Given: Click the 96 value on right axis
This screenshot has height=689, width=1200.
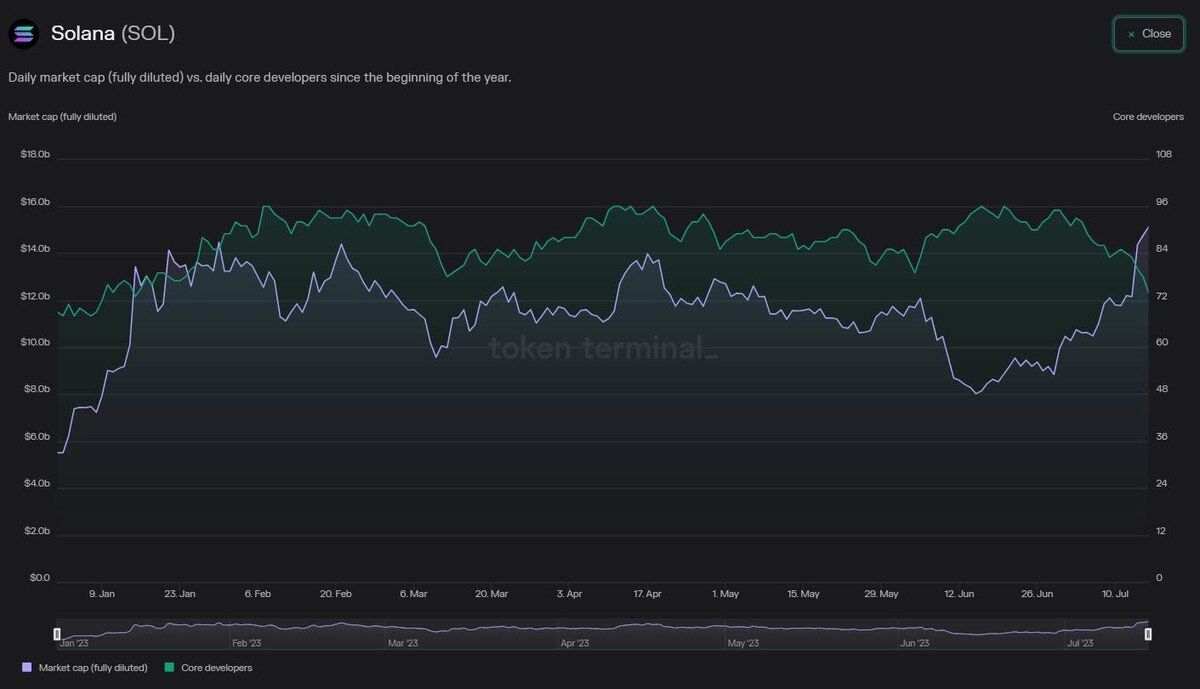Looking at the screenshot, I should [x=1162, y=202].
